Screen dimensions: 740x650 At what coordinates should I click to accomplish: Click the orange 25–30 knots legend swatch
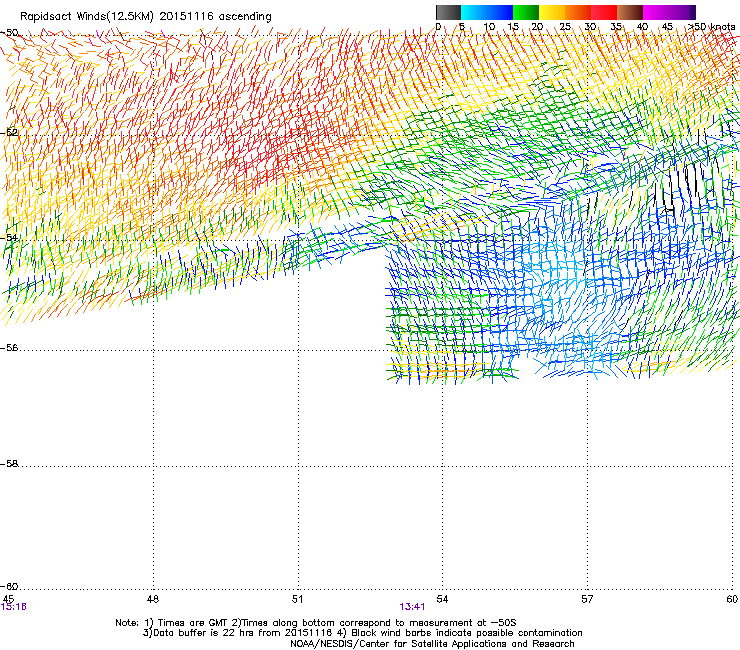pyautogui.click(x=578, y=12)
